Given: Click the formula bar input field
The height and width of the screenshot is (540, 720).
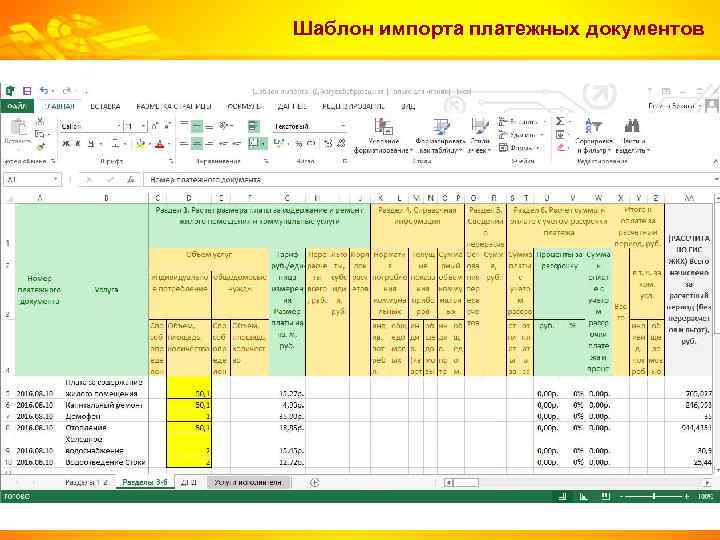Looking at the screenshot, I should [x=428, y=180].
